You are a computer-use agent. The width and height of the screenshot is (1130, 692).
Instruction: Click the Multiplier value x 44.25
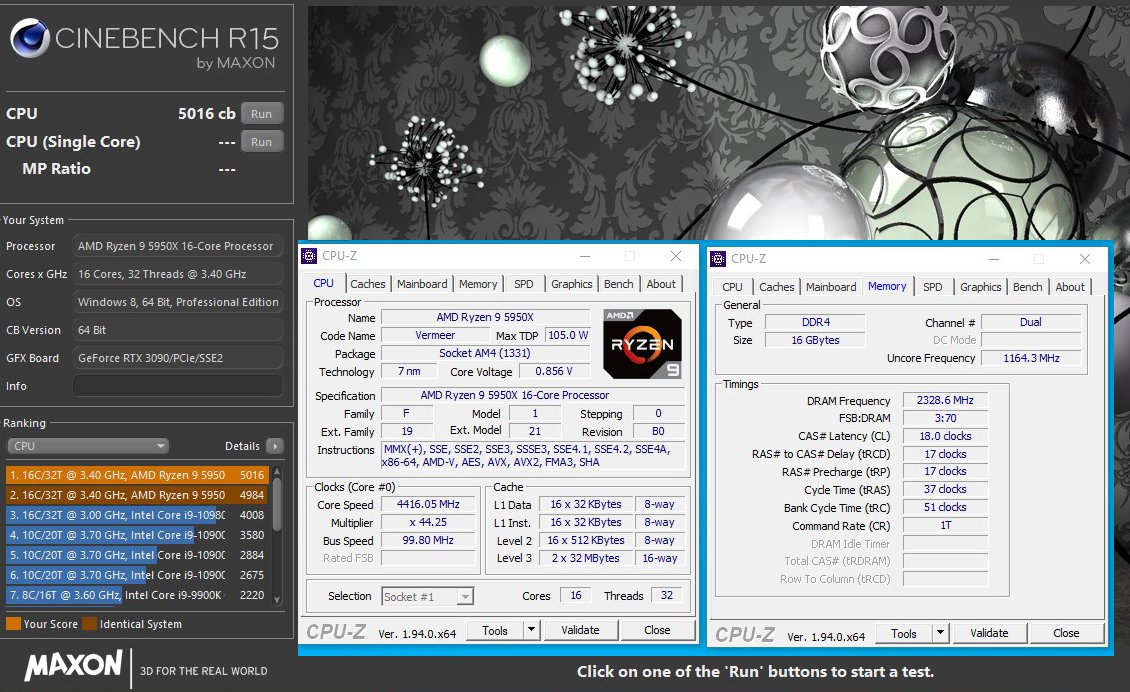(428, 523)
